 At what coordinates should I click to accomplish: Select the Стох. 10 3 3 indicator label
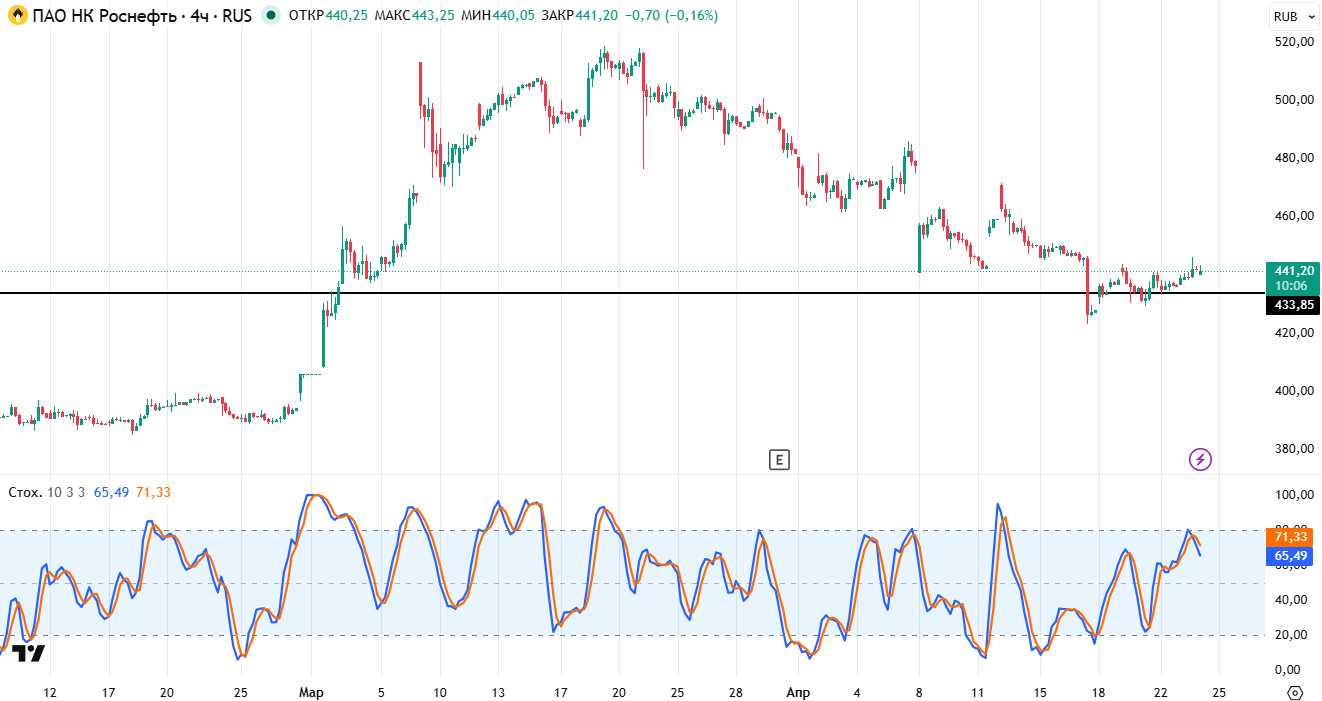(47, 492)
